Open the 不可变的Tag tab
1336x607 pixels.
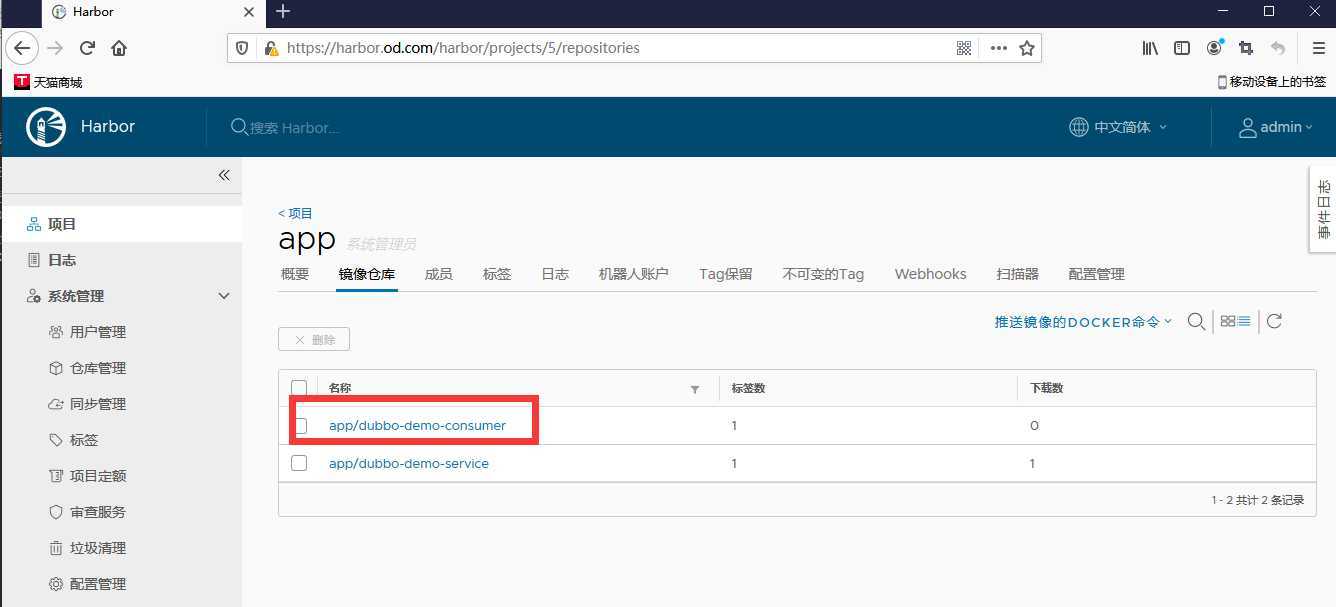pyautogui.click(x=823, y=274)
